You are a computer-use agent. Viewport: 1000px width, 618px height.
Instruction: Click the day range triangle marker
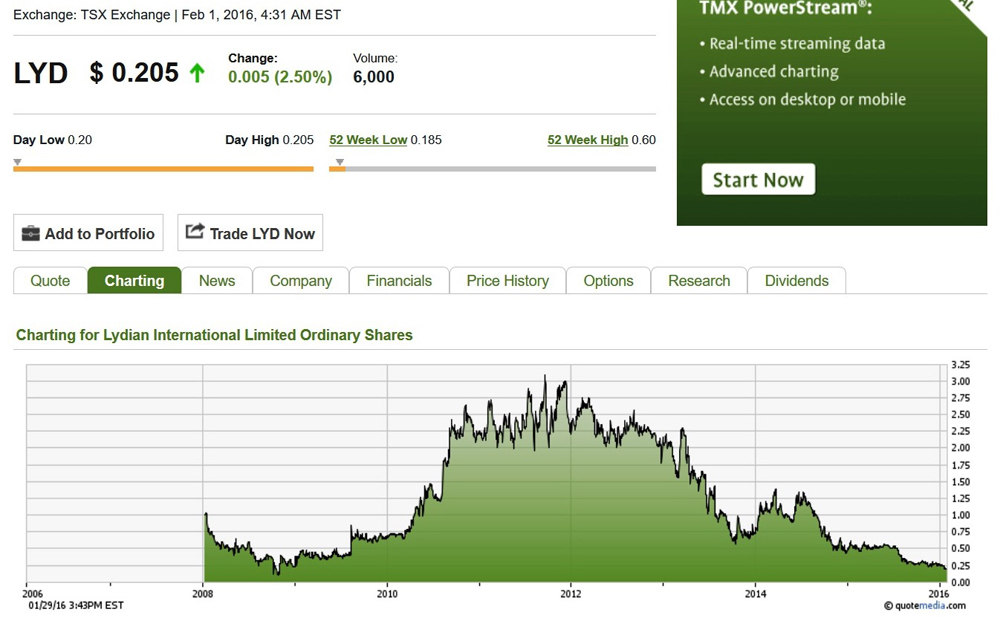tap(18, 162)
